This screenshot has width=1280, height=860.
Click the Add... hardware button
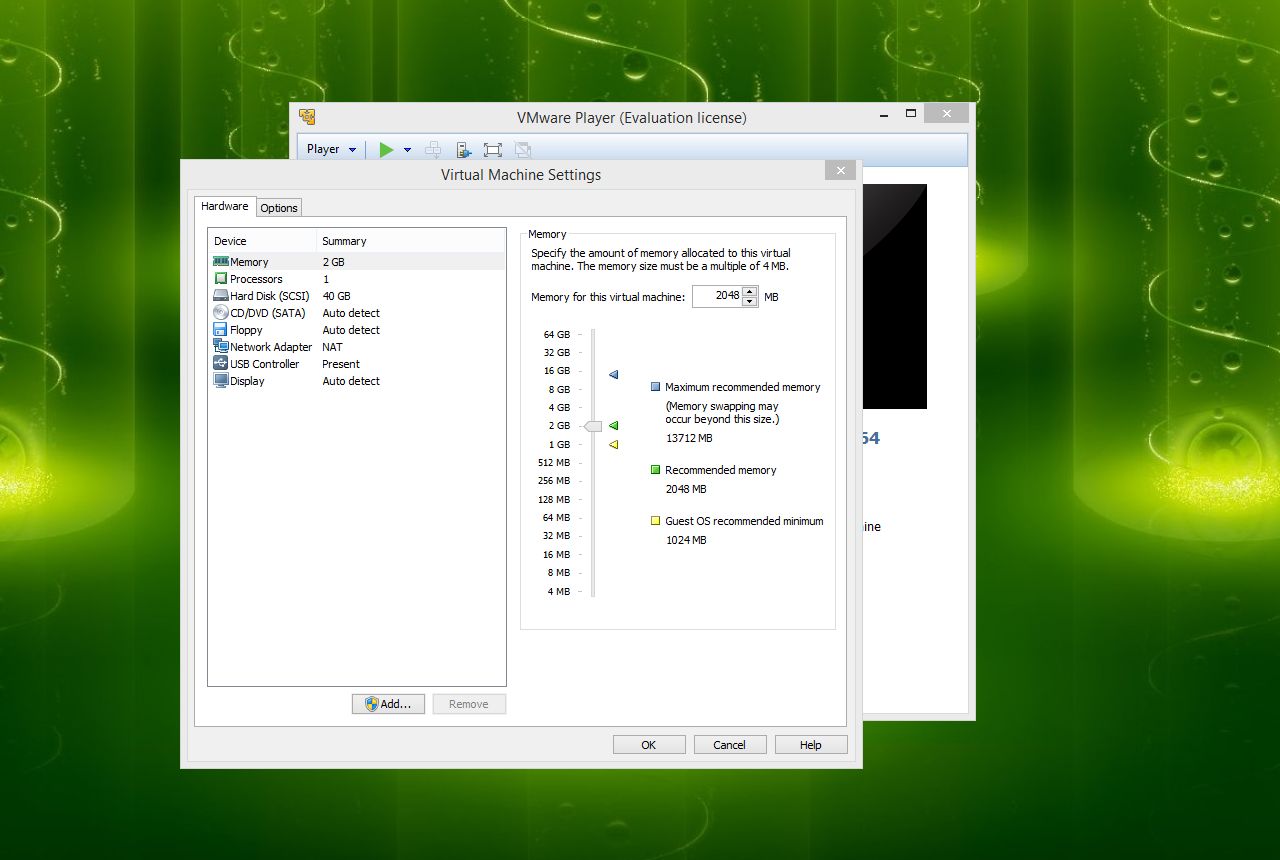tap(388, 704)
